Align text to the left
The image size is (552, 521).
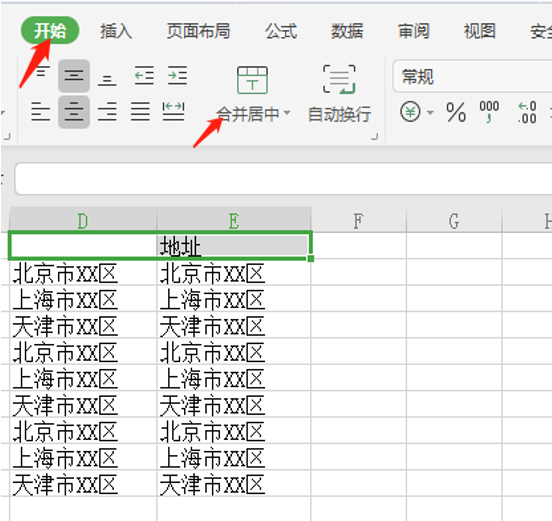coord(40,112)
